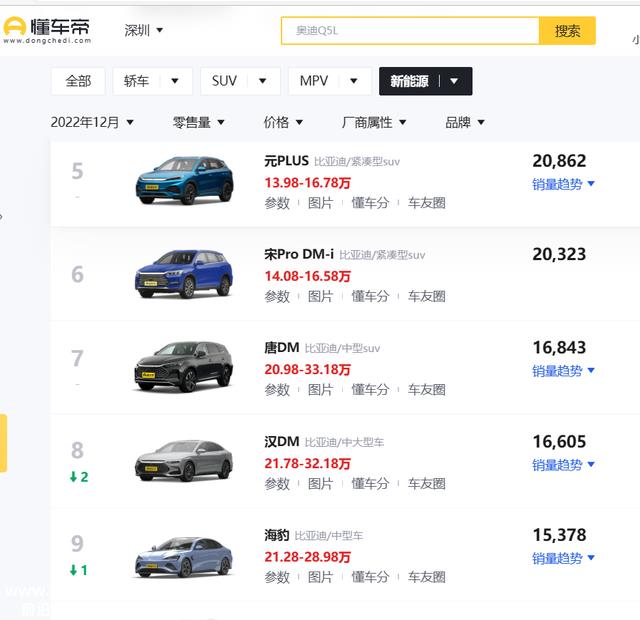Open 车友圈 for 唐DM
This screenshot has height=620, width=640.
click(x=427, y=390)
